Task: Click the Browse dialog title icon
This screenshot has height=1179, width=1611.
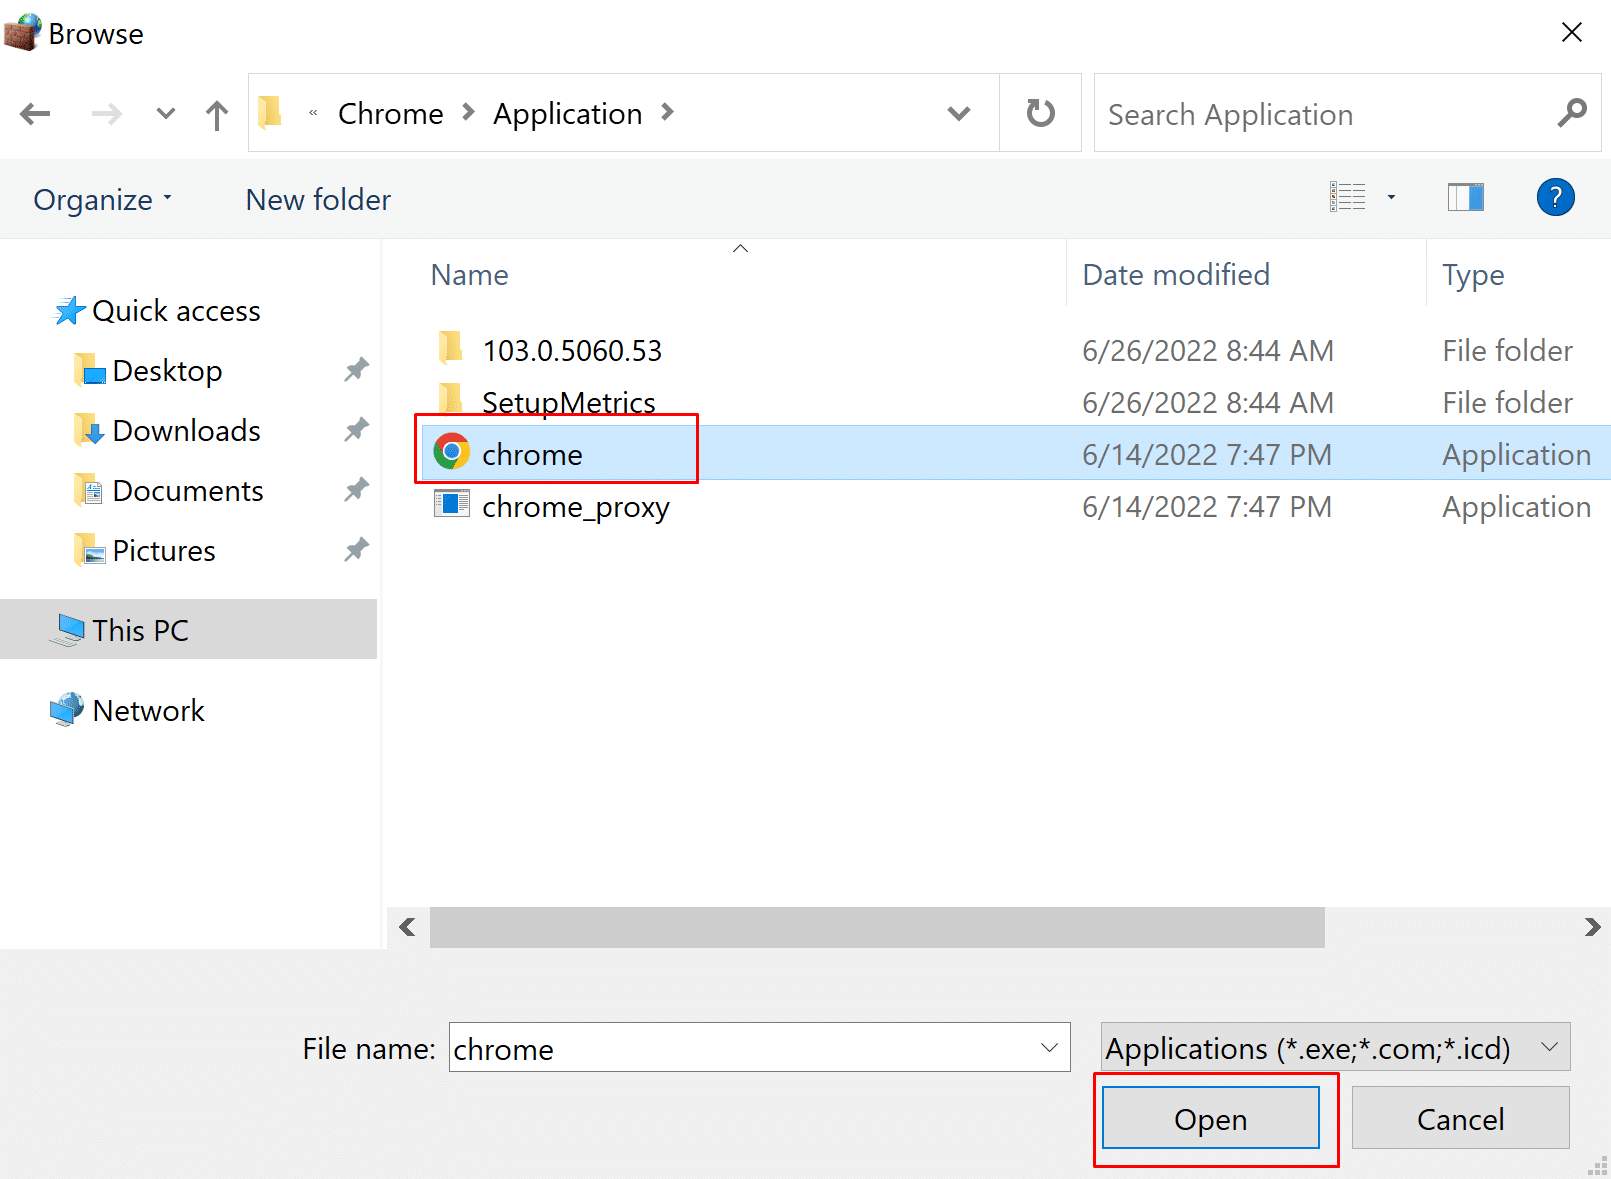Action: [x=23, y=32]
